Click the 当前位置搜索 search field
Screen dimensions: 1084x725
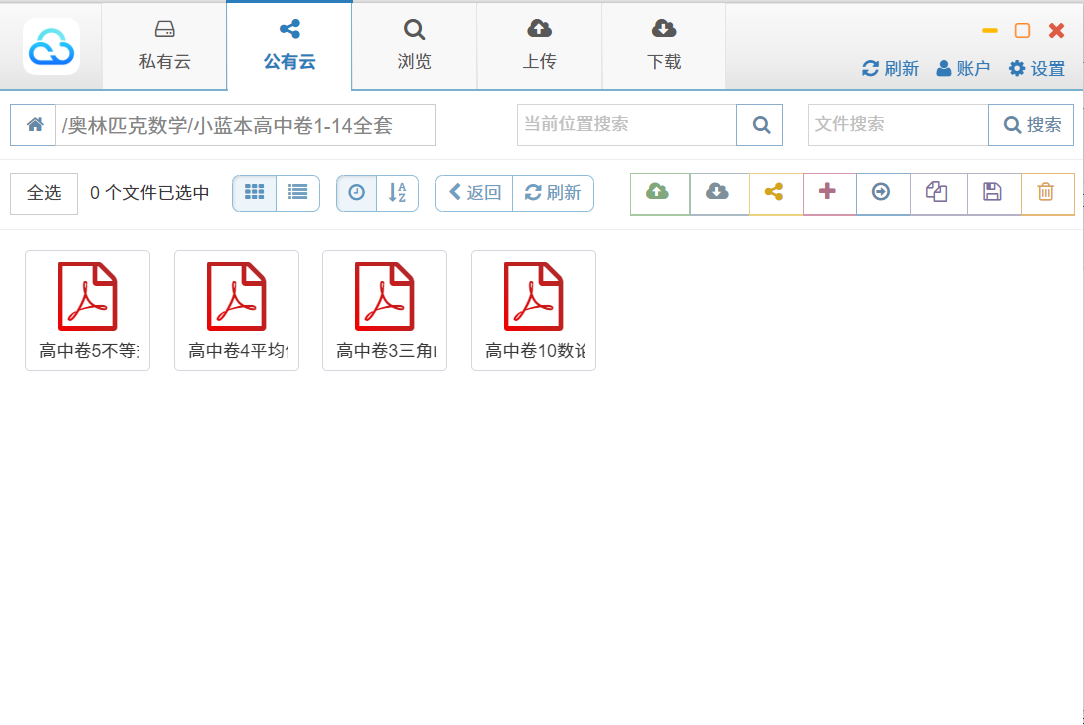[x=626, y=125]
